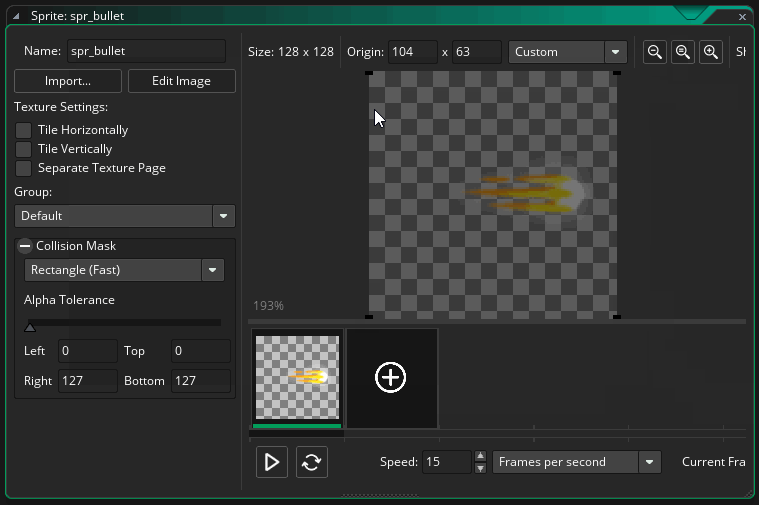The width and height of the screenshot is (759, 505).
Task: Add a new frame with the plus circle
Action: pyautogui.click(x=391, y=377)
